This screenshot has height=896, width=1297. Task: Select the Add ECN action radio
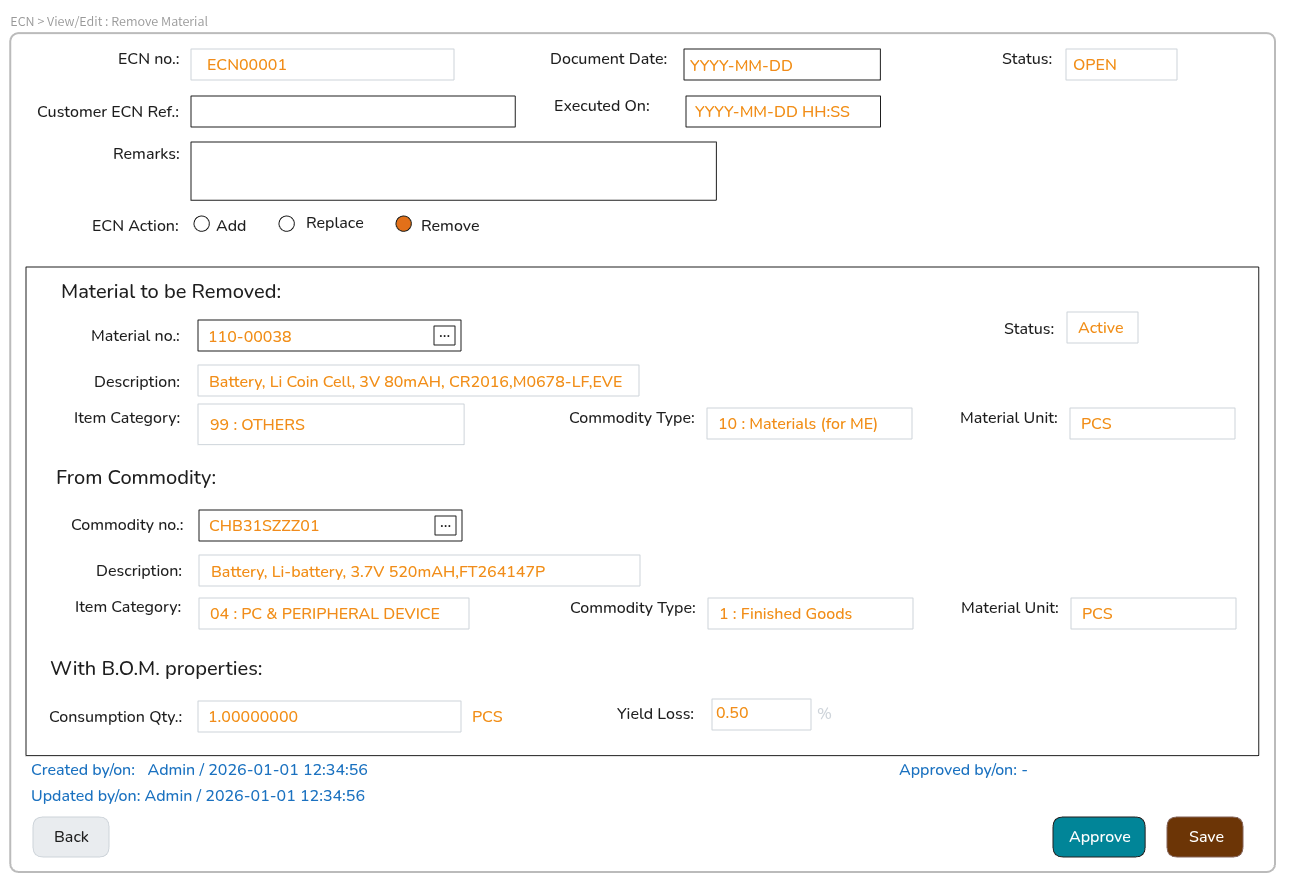[202, 224]
